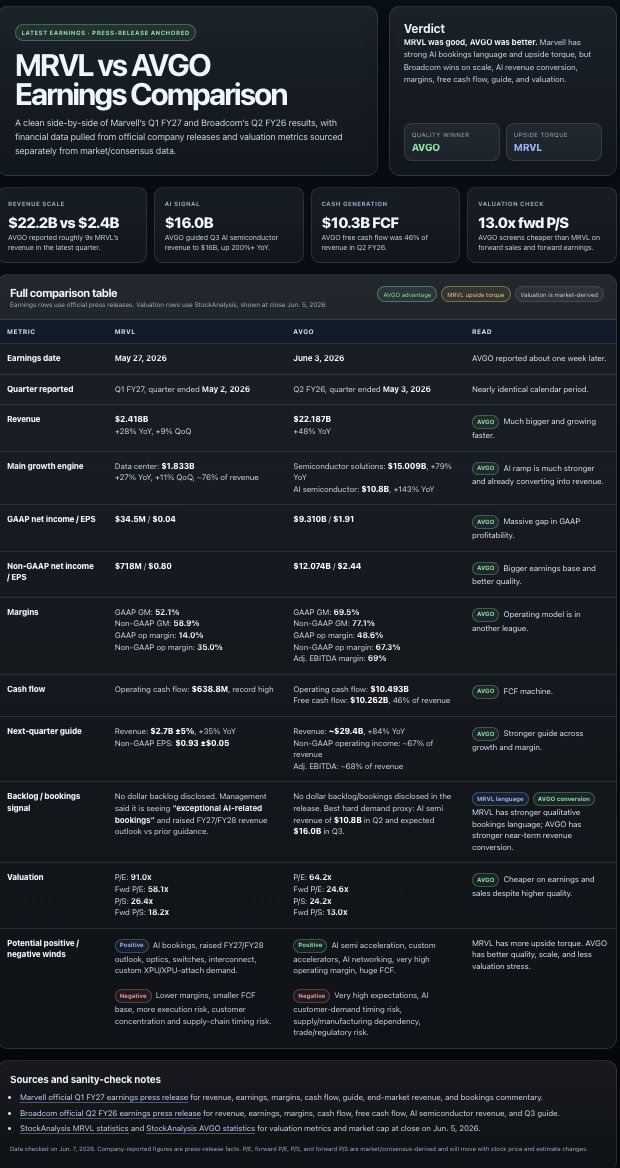Viewport: 620px width, 1168px height.
Task: Select AVGO non-GAAP value '$12.074B / $2.44'
Action: tap(327, 566)
